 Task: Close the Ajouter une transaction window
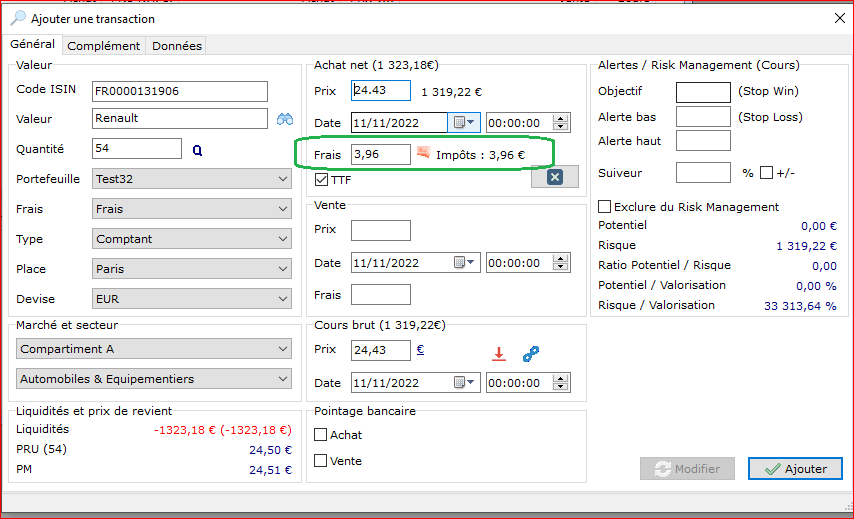[840, 19]
